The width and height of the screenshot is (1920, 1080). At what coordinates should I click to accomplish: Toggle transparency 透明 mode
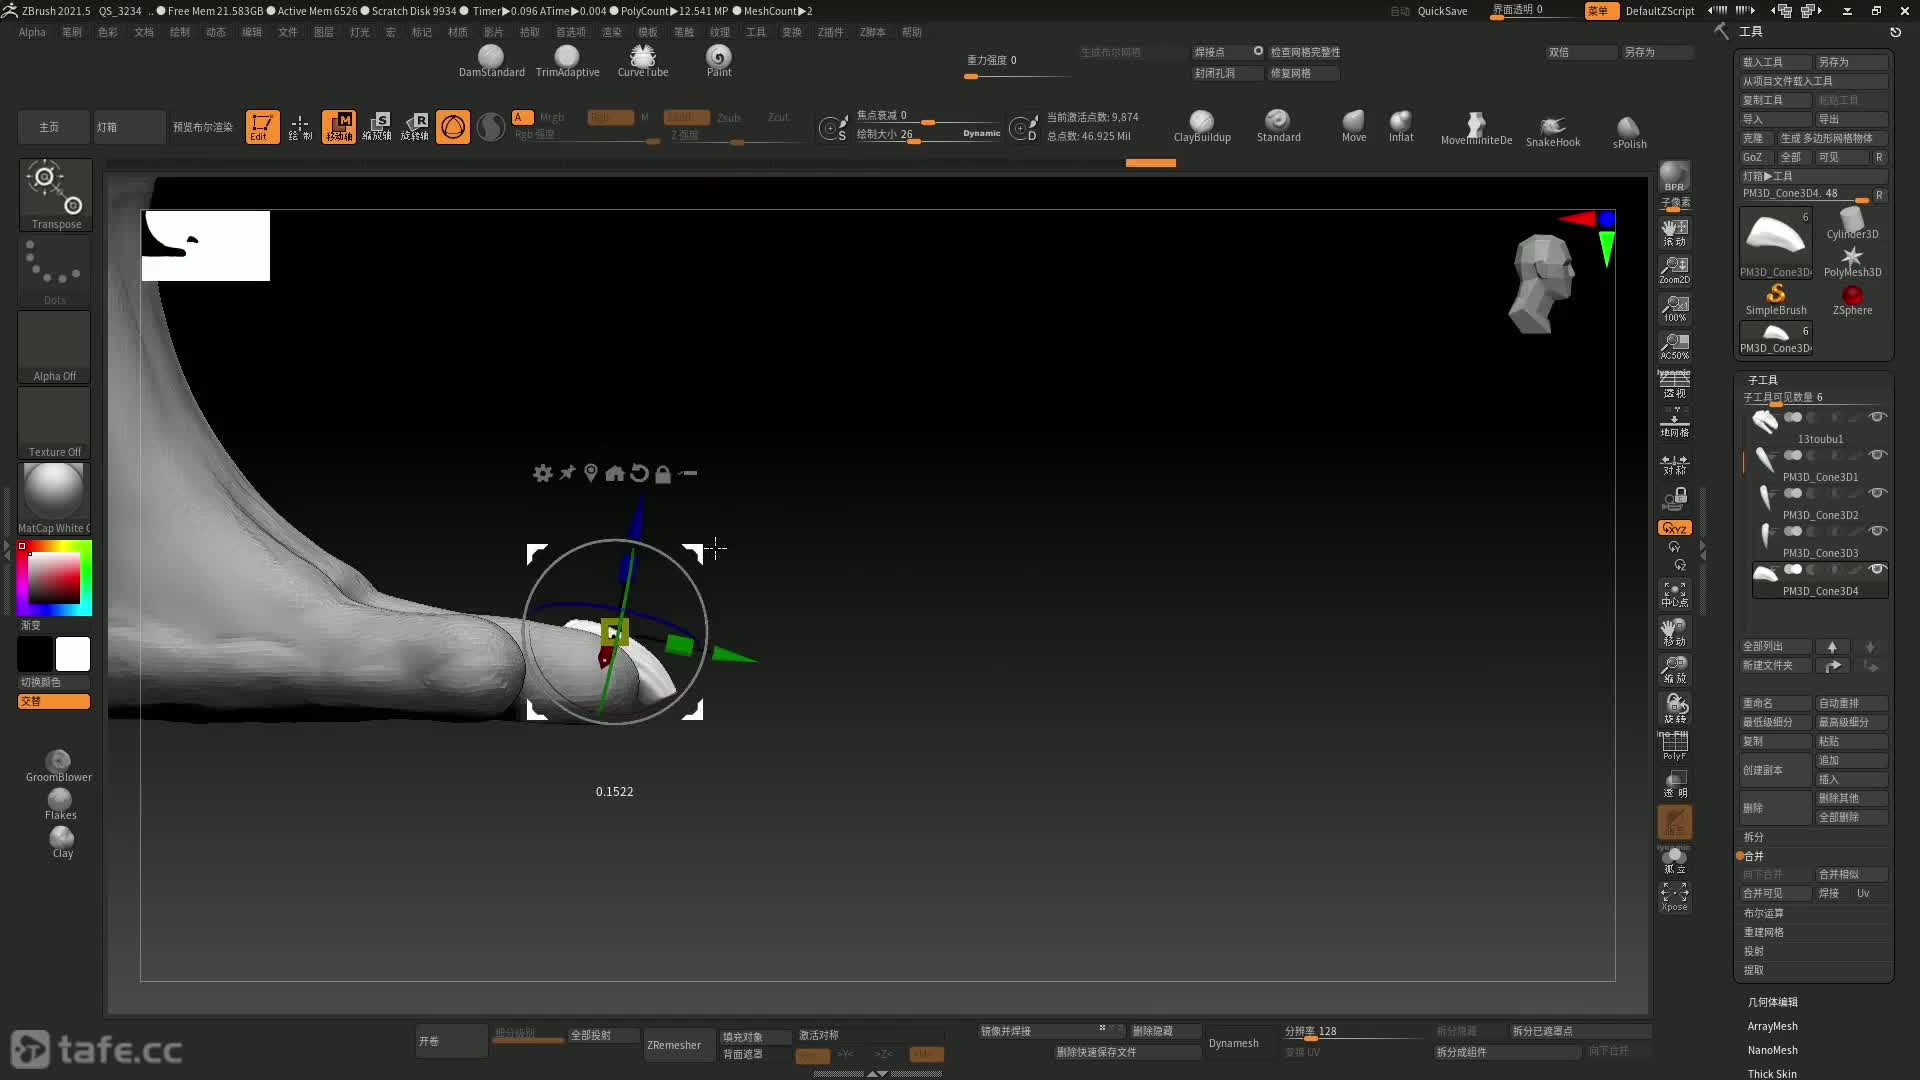pyautogui.click(x=1674, y=784)
